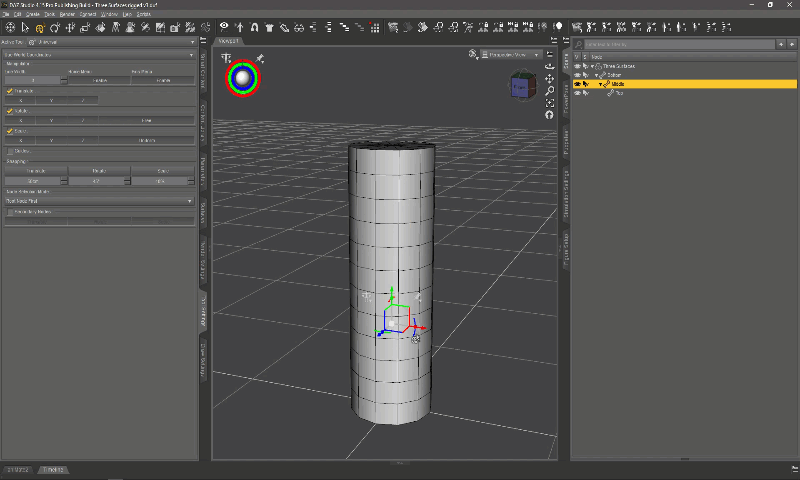This screenshot has width=800, height=480.
Task: Click the magnet icon in toolbar
Action: [x=254, y=27]
